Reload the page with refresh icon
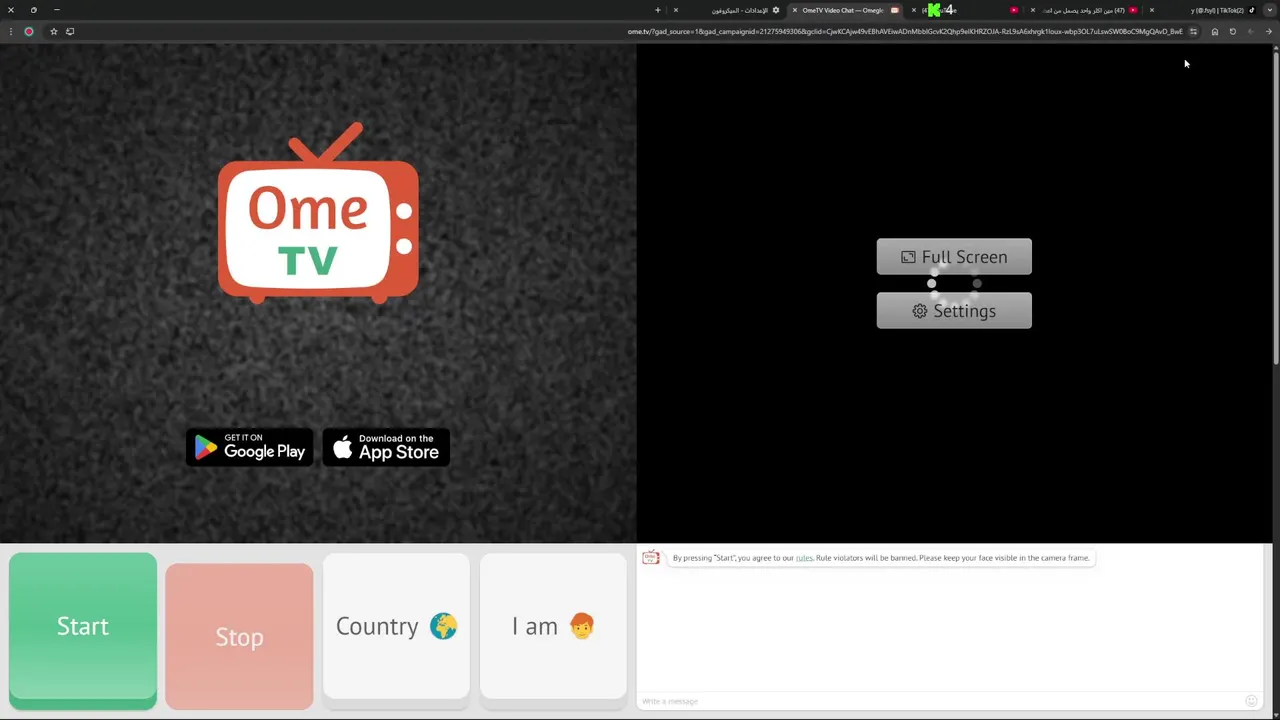The image size is (1280, 720). coord(1232,31)
